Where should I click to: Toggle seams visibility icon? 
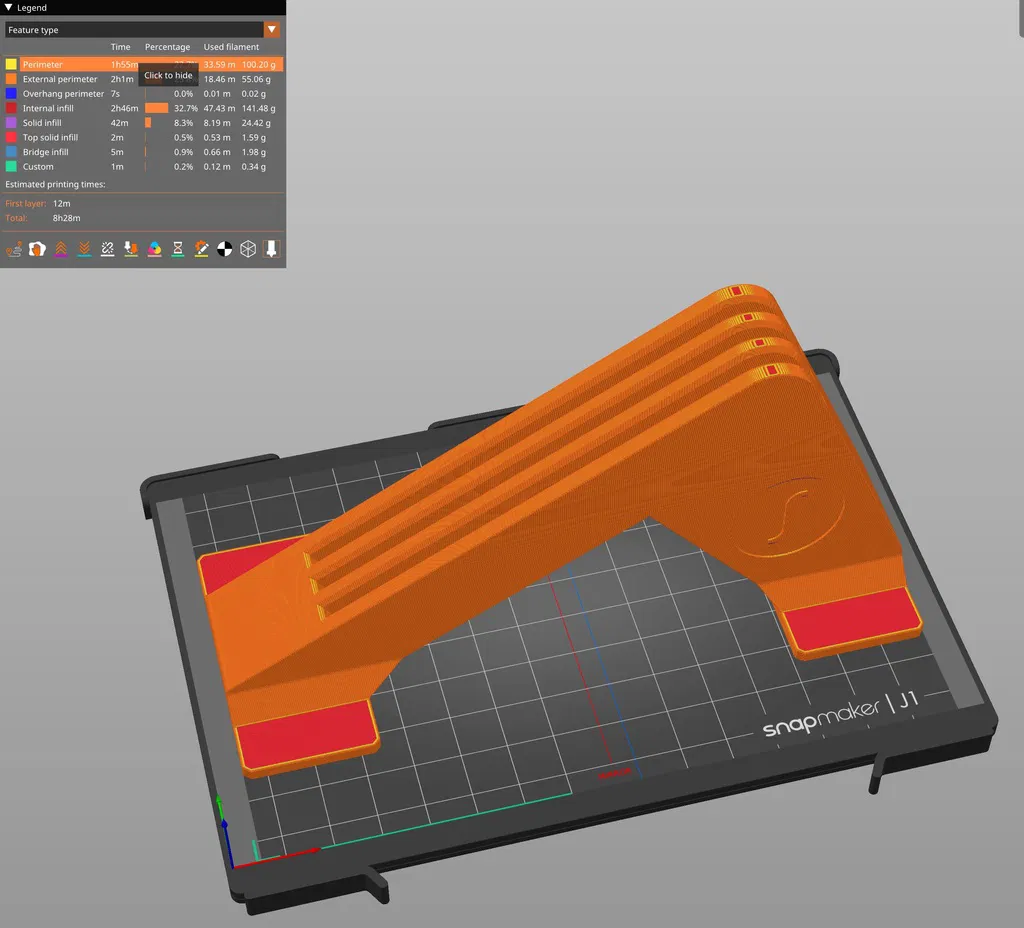coord(108,249)
